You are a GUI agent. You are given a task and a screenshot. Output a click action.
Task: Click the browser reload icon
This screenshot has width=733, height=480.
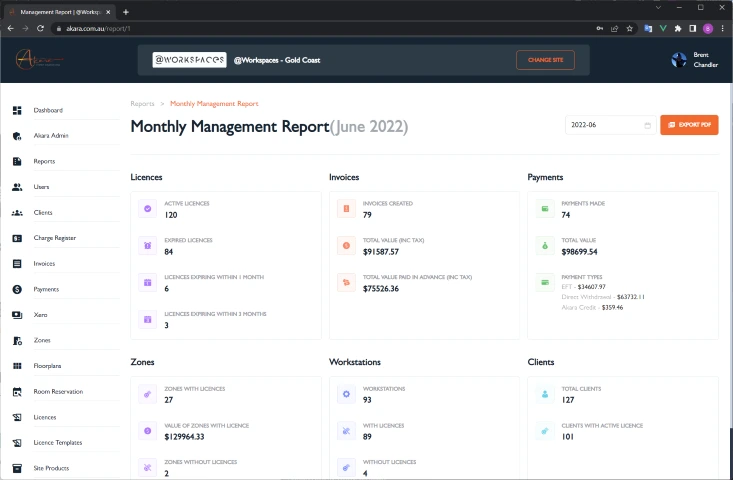[41, 29]
